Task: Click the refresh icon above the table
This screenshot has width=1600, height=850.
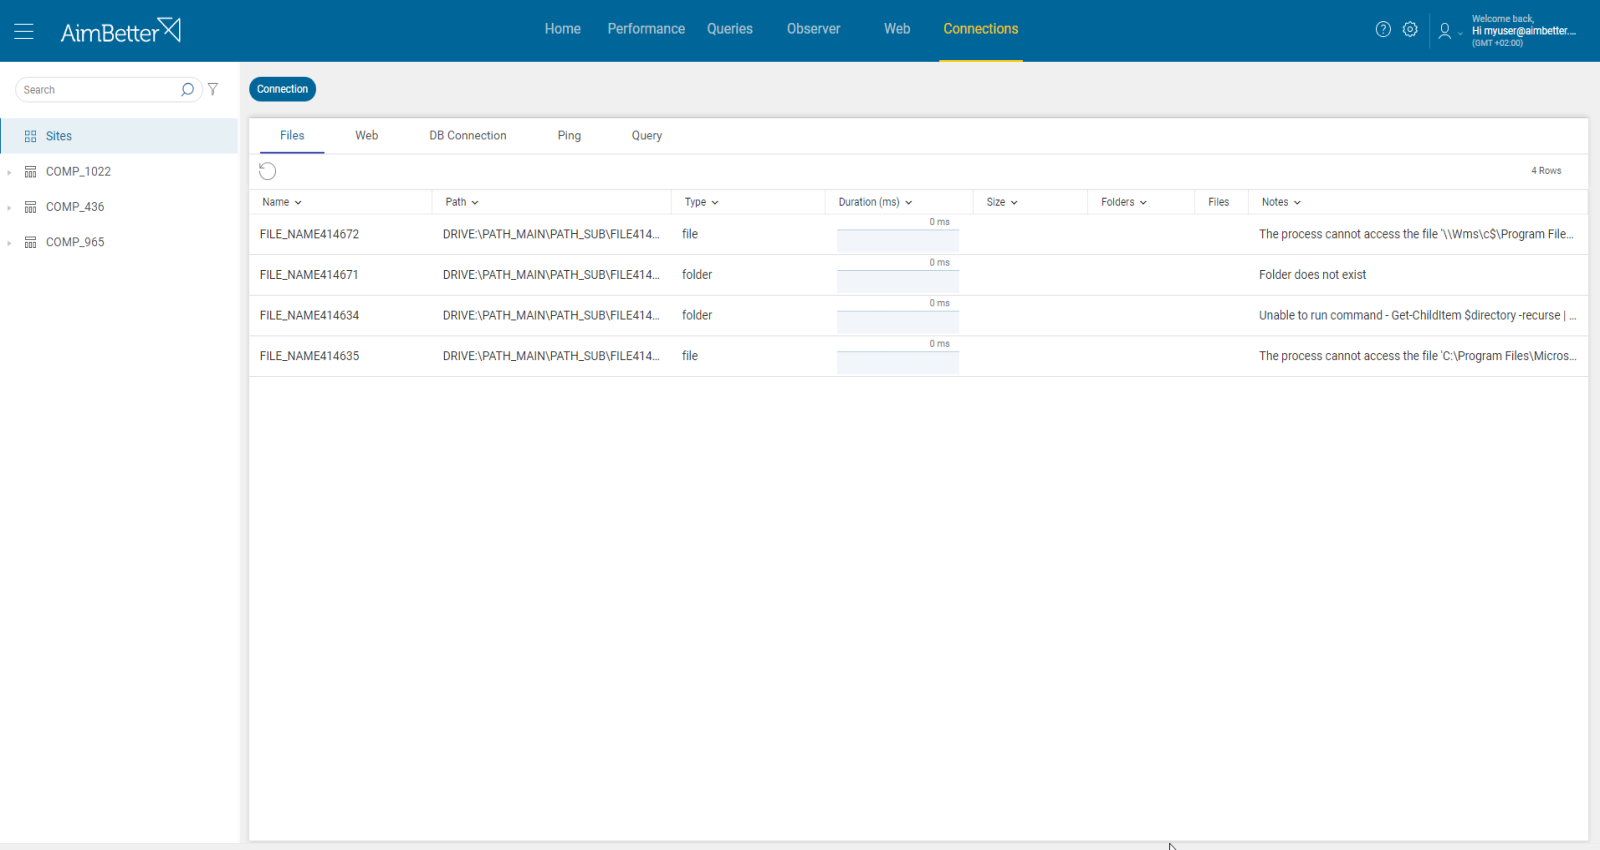Action: (267, 171)
